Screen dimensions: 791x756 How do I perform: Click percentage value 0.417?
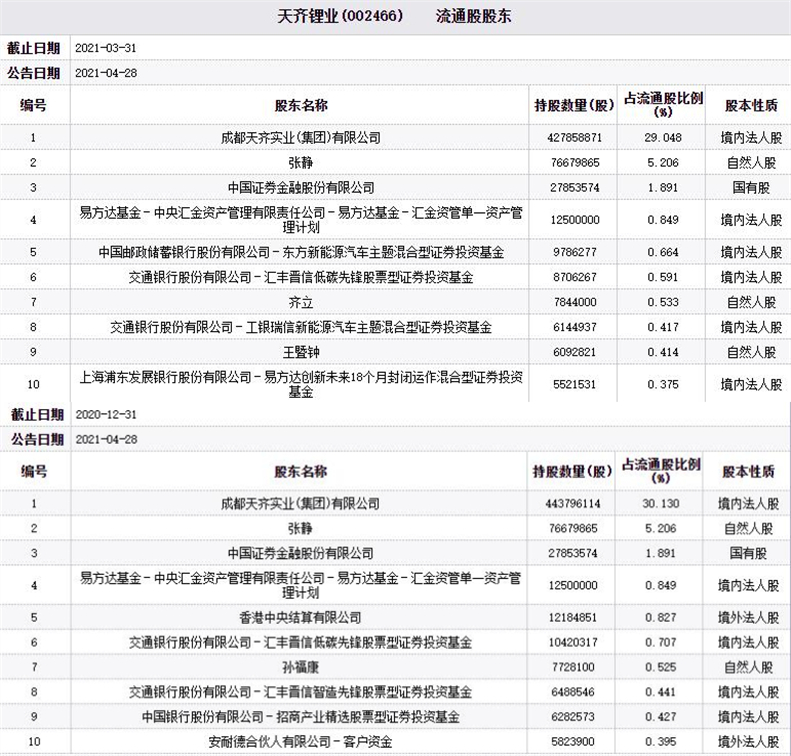663,327
